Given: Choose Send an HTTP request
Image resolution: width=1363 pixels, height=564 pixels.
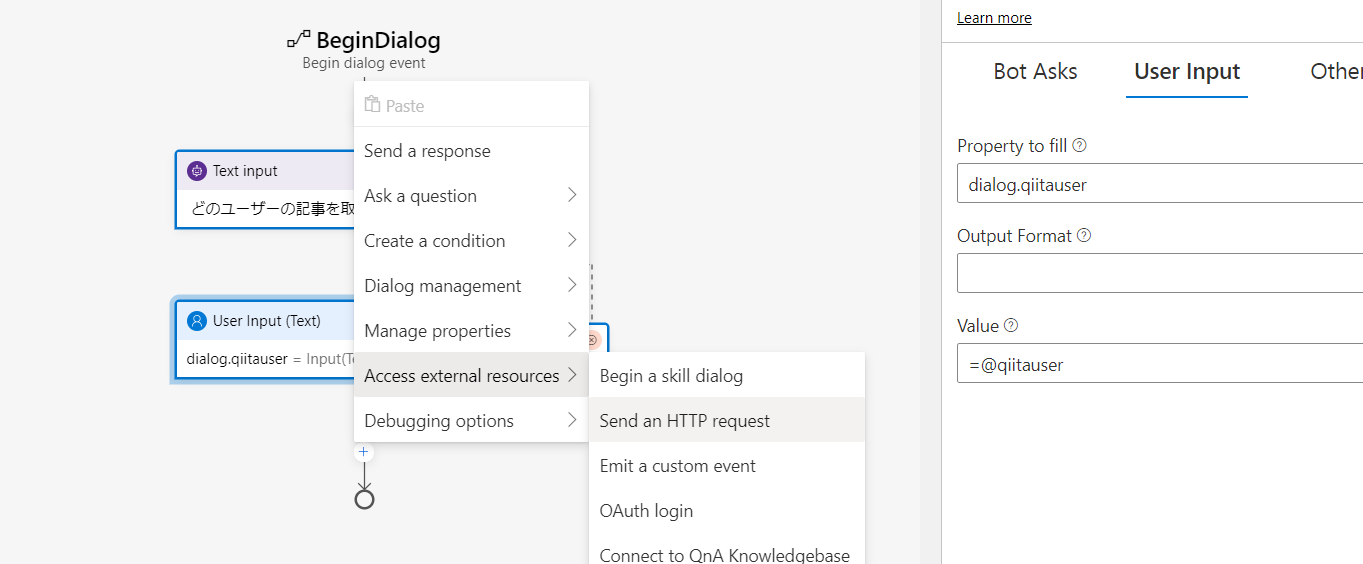Looking at the screenshot, I should coord(685,421).
